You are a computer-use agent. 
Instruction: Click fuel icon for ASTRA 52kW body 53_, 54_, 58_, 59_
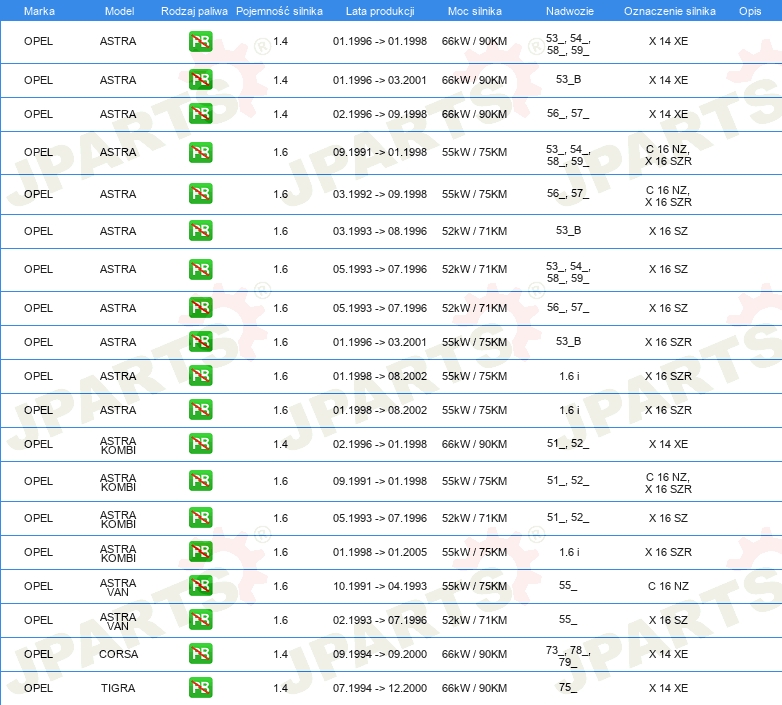coord(200,269)
